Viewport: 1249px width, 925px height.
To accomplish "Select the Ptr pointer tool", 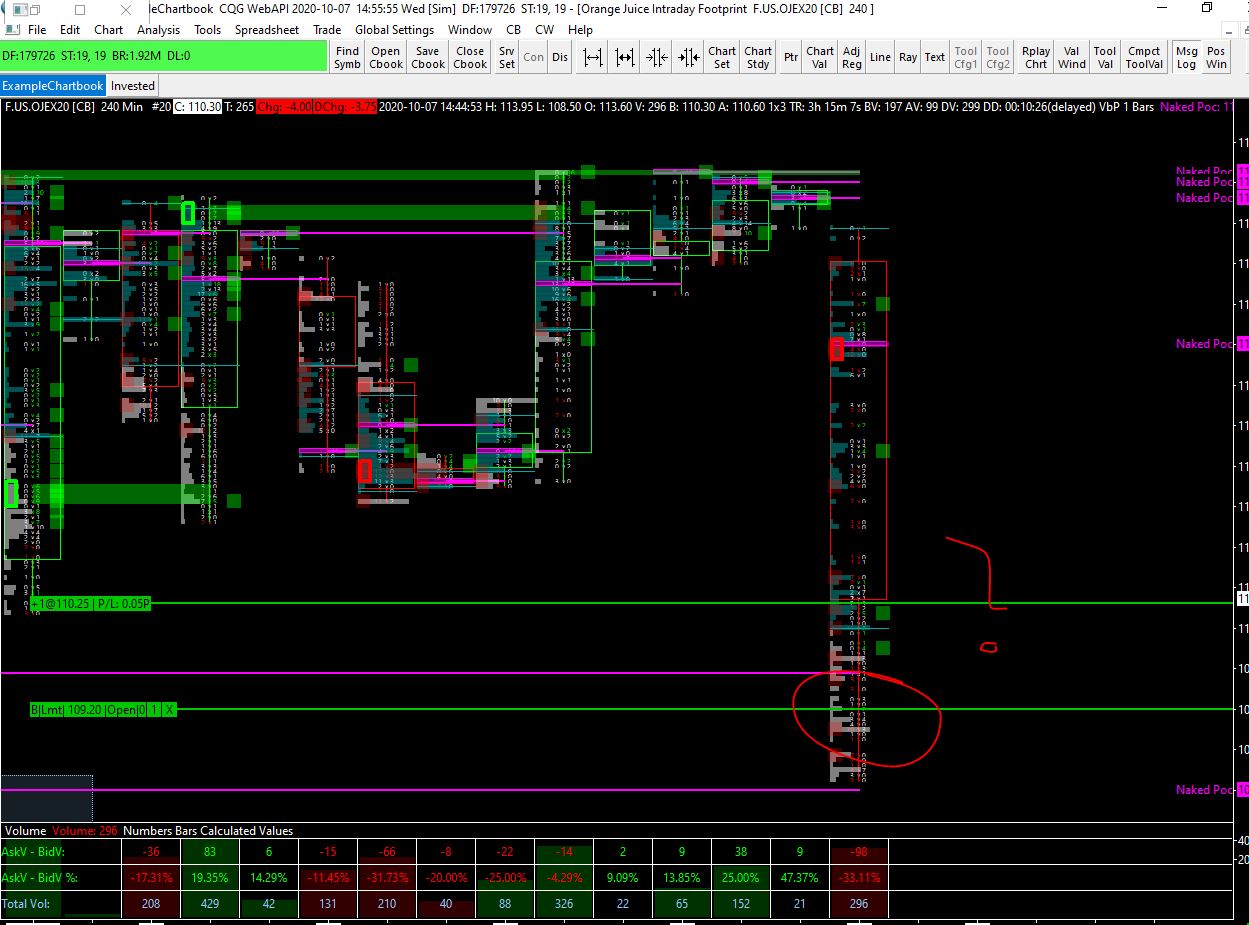I will (x=791, y=57).
